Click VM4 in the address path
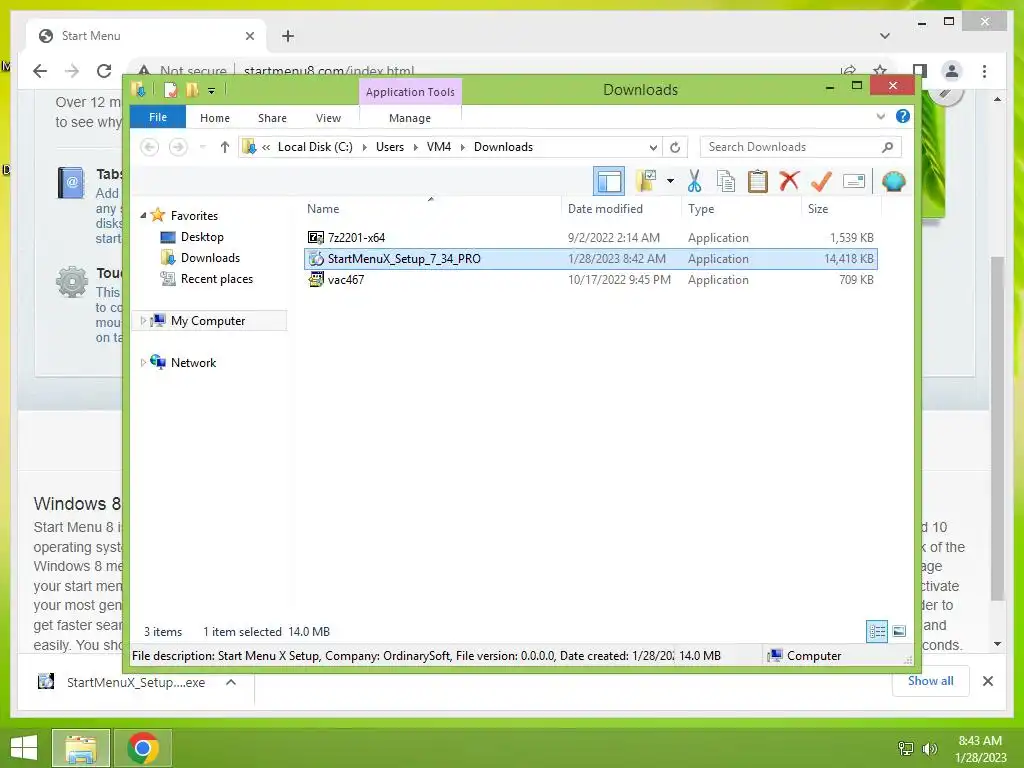Viewport: 1024px width, 768px height. 439,147
